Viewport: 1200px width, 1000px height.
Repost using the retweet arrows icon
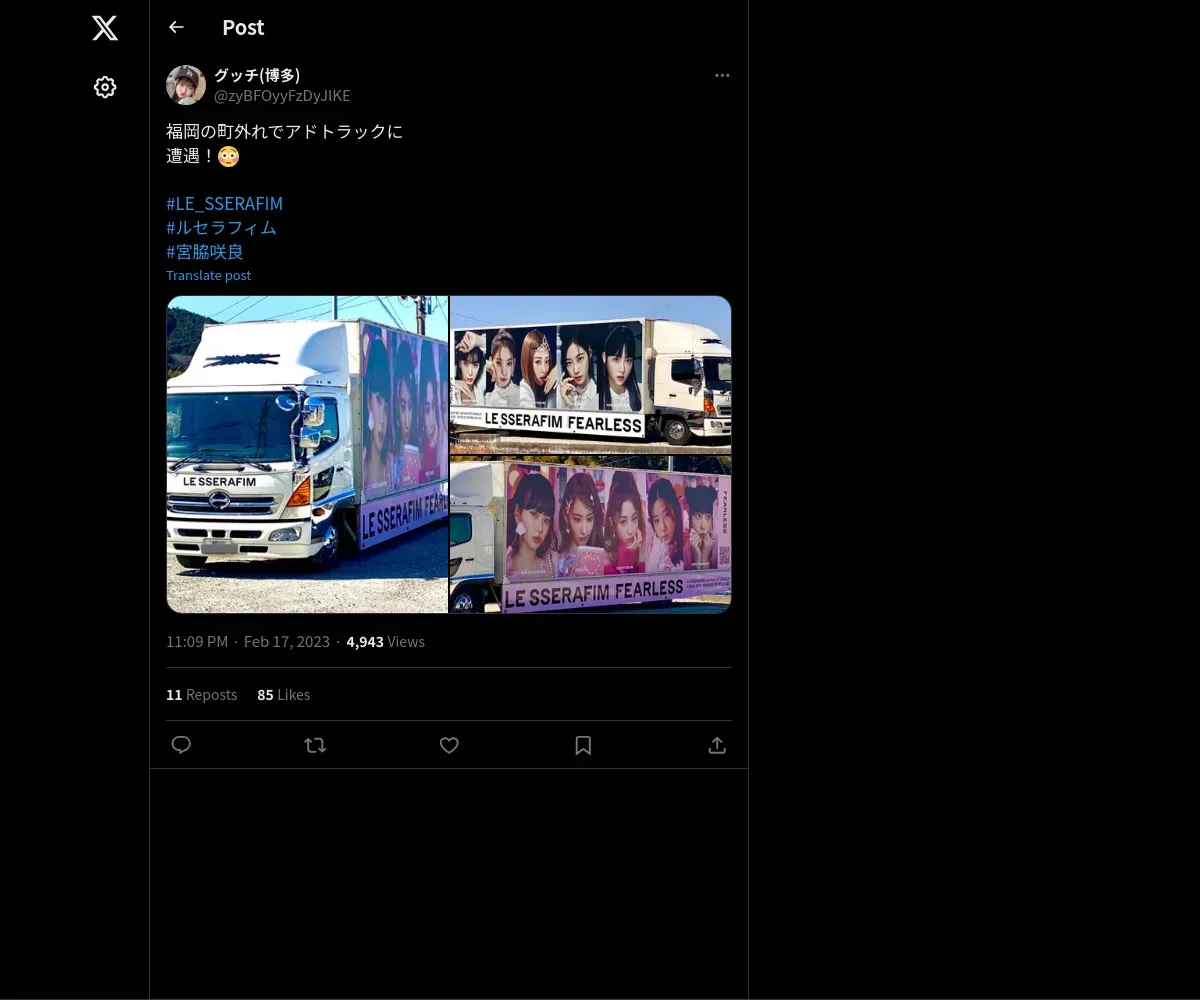(315, 745)
